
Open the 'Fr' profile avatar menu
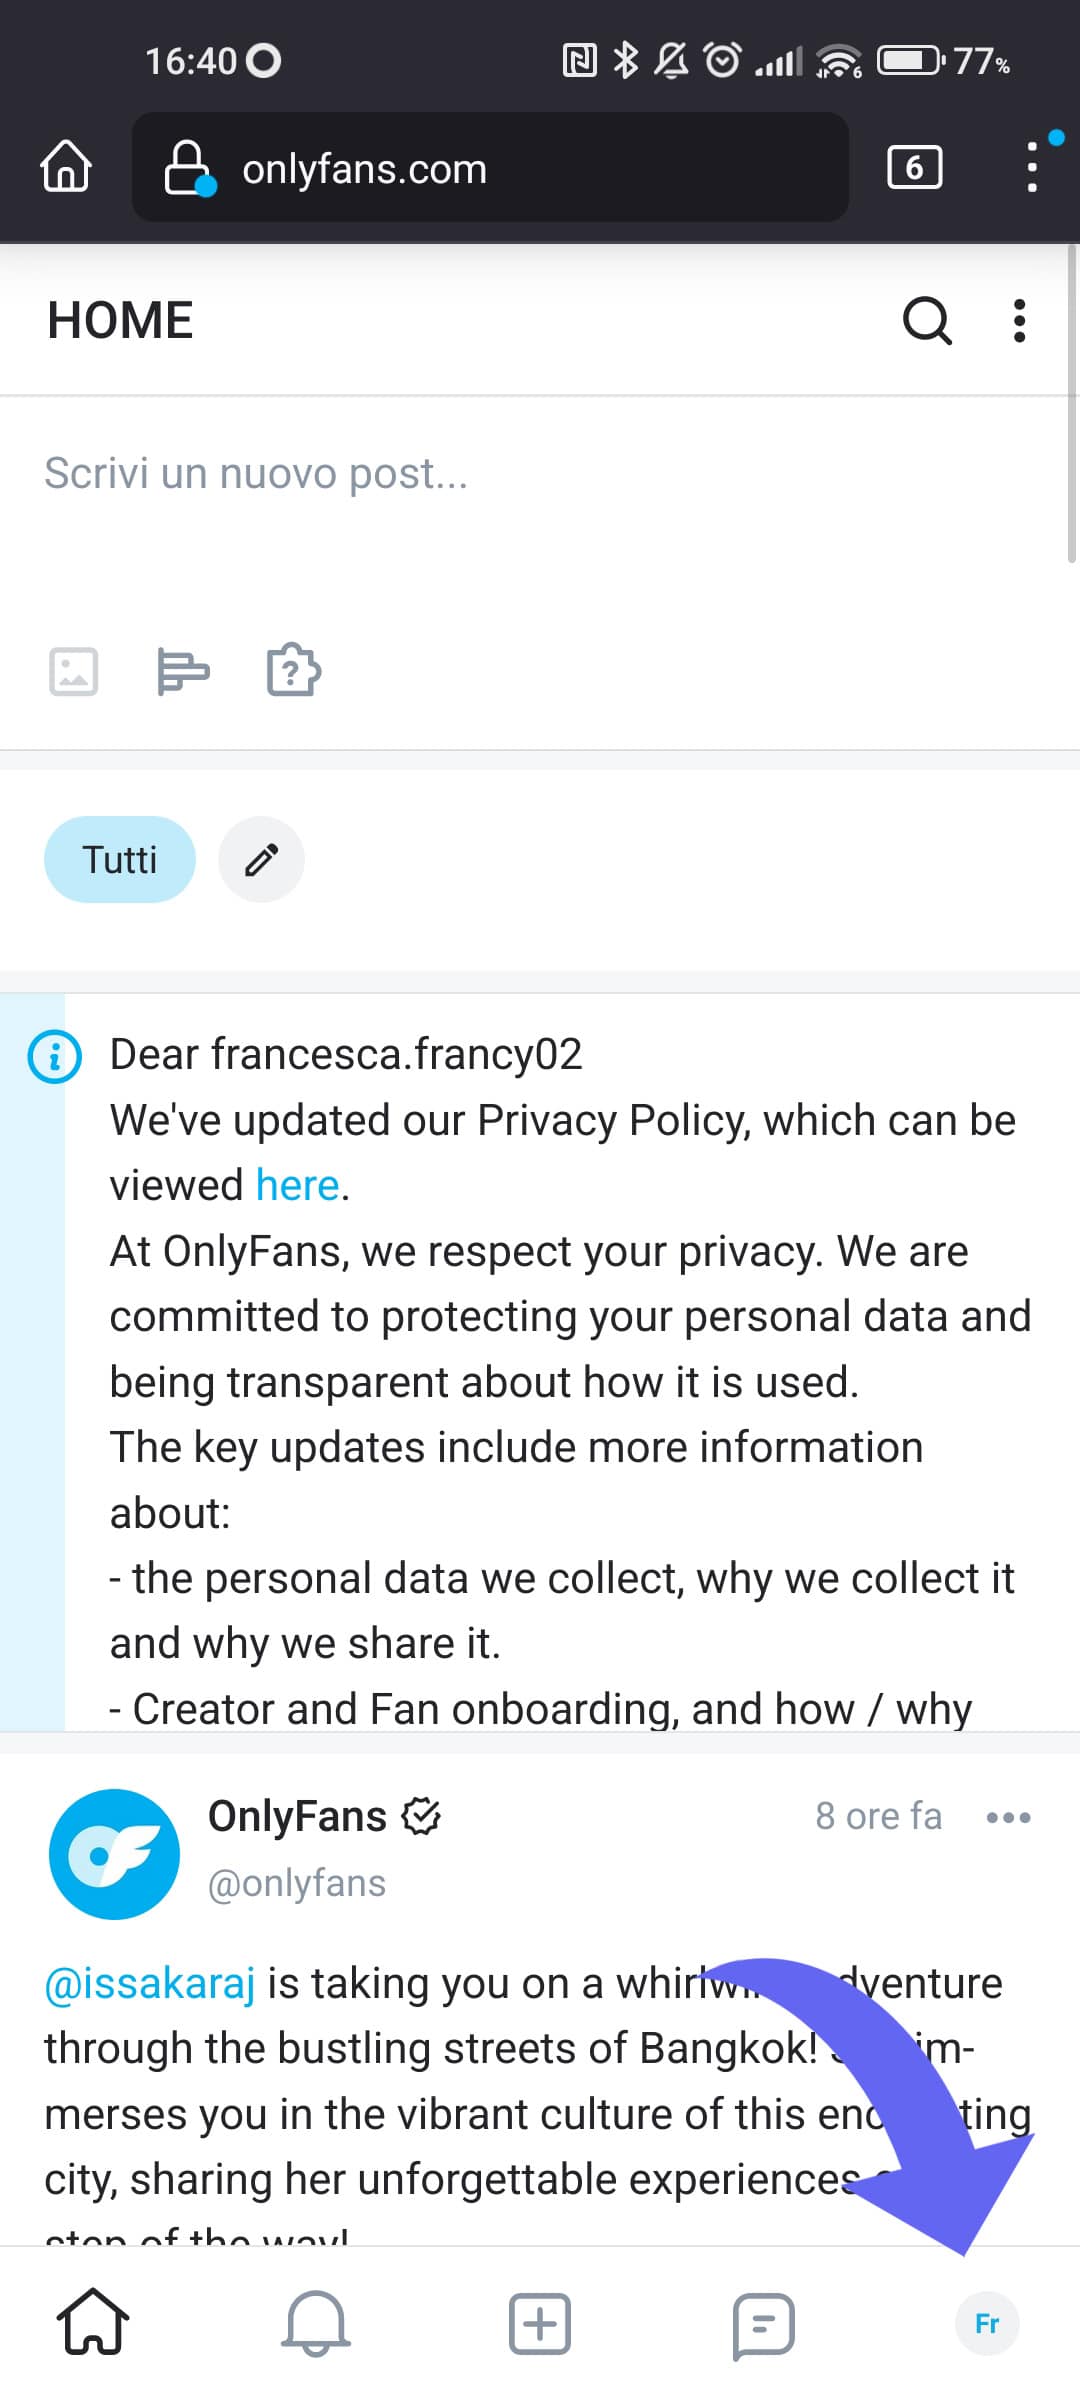pos(987,2323)
